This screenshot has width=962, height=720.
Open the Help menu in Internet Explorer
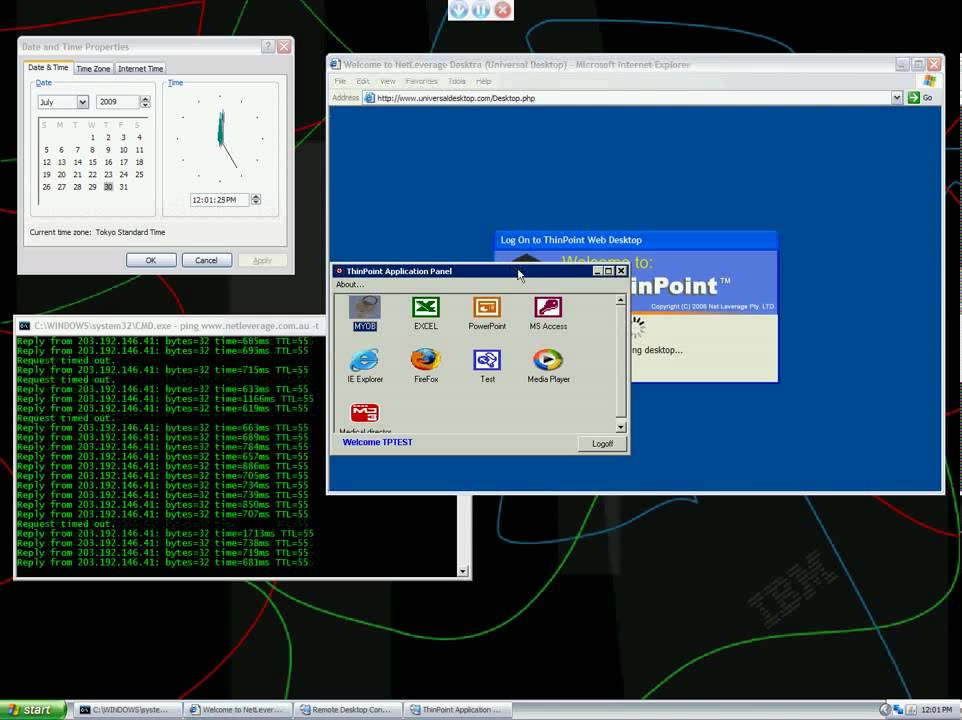483,81
